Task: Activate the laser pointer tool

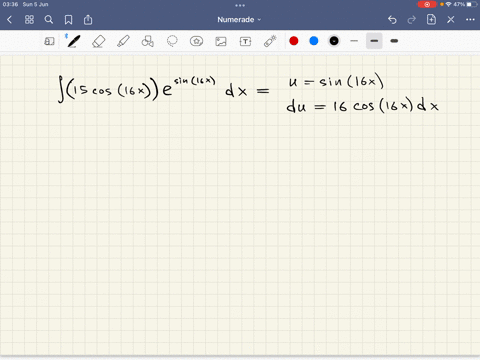Action: pyautogui.click(x=270, y=41)
